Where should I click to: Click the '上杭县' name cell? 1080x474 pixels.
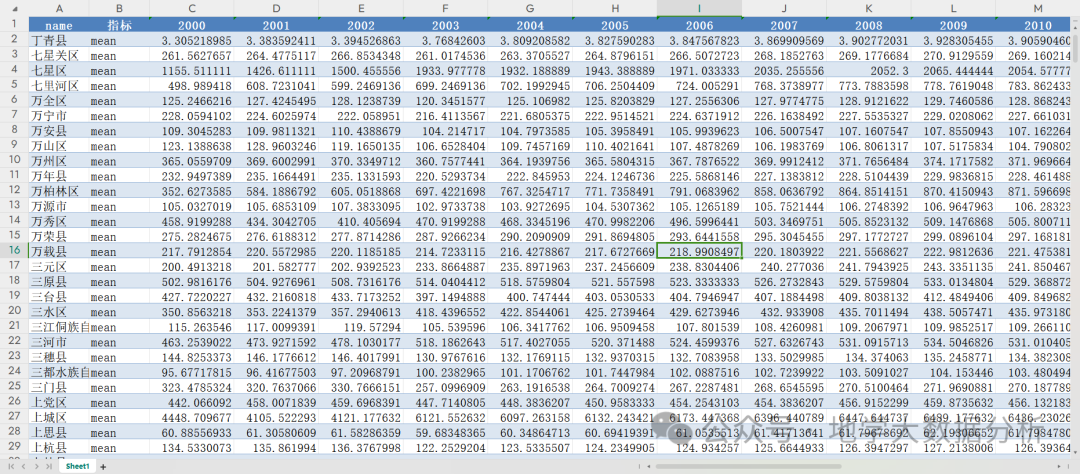(x=59, y=446)
